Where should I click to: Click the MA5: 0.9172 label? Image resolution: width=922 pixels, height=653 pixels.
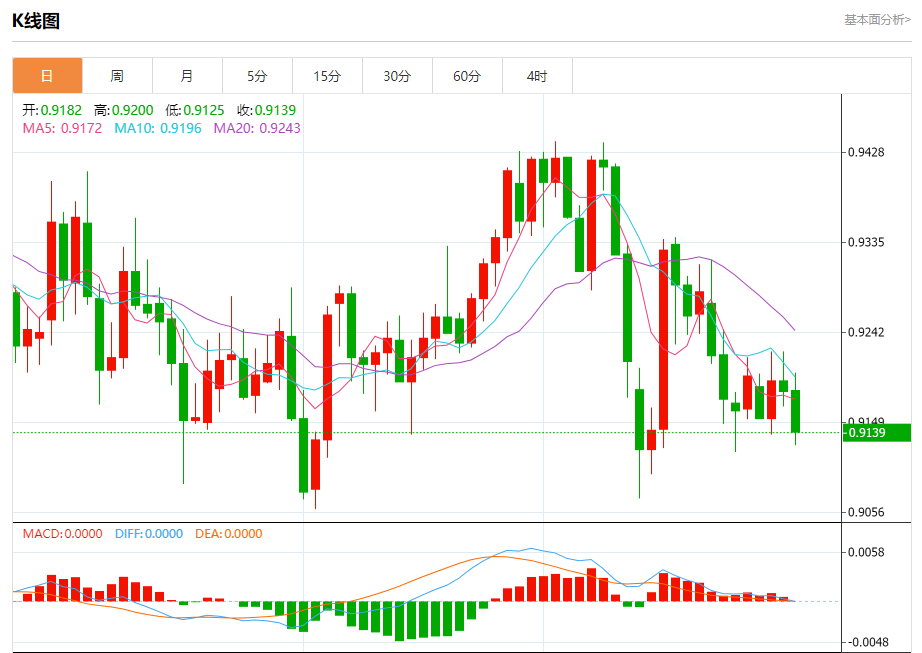[x=62, y=128]
